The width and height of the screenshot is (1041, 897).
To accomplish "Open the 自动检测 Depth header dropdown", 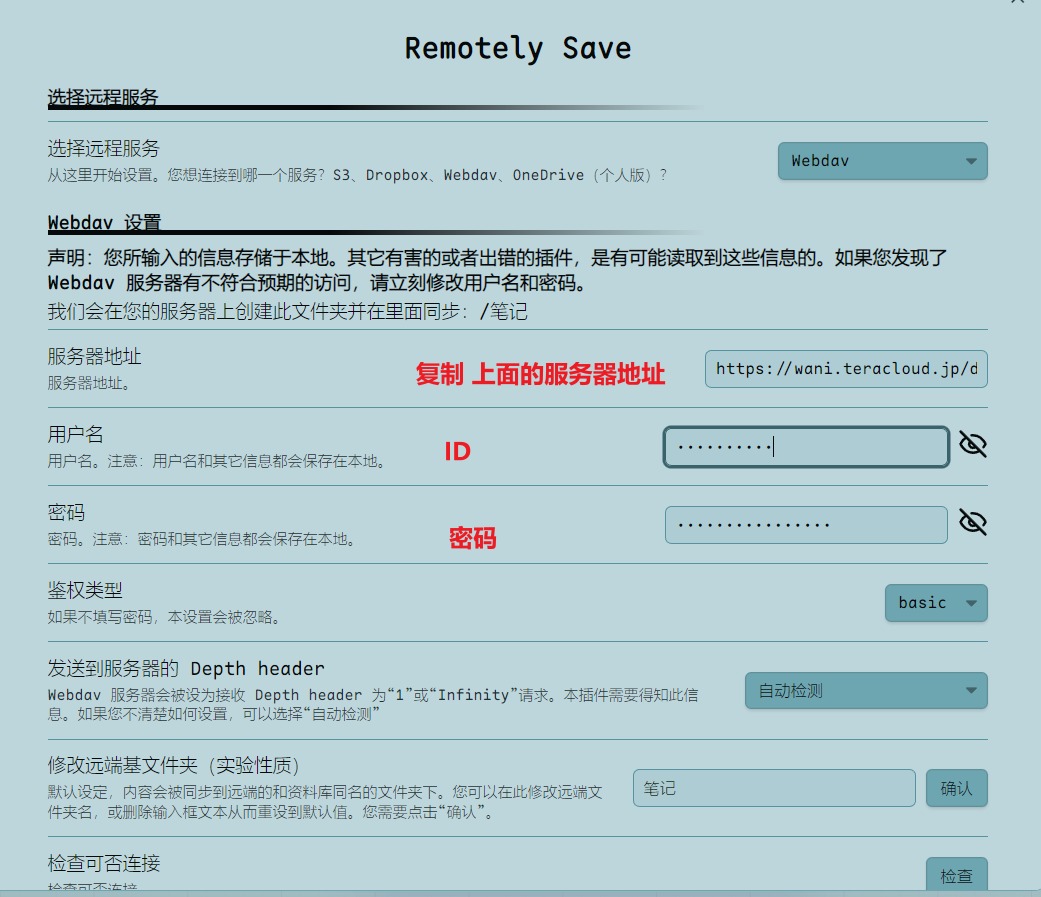I will click(x=865, y=690).
